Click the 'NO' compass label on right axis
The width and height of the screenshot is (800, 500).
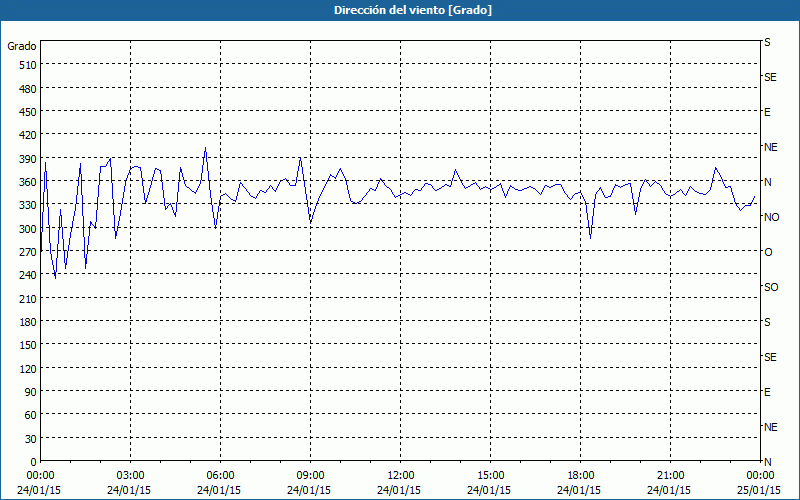771,217
